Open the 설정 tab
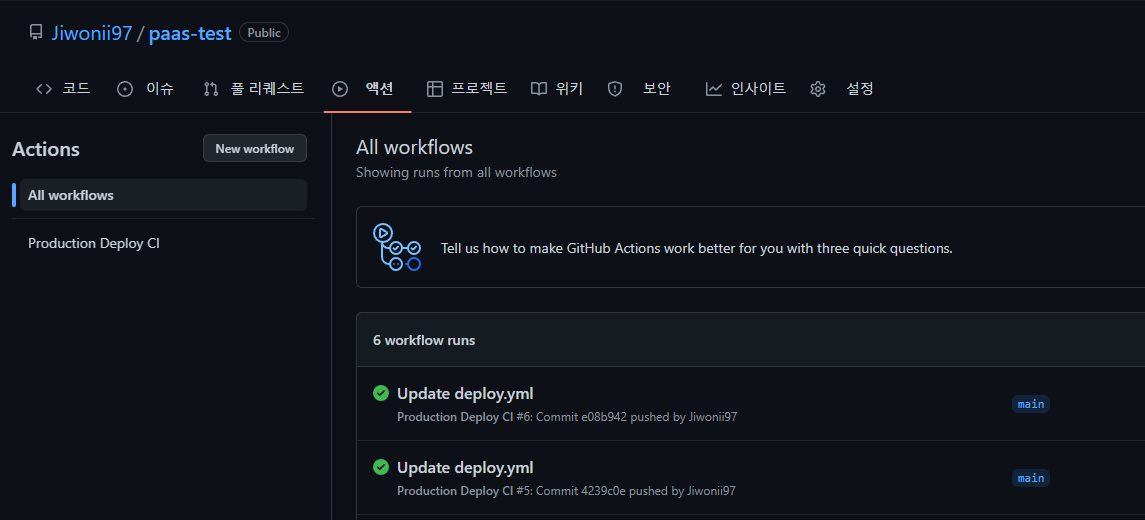Screen dimensions: 1145x520 point(859,89)
